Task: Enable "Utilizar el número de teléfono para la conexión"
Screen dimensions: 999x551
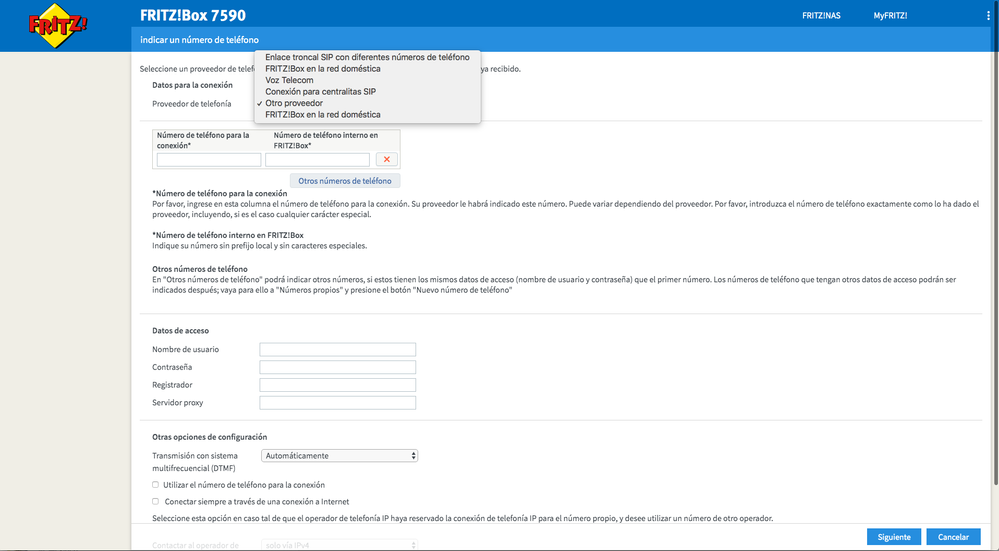Action: coord(155,484)
